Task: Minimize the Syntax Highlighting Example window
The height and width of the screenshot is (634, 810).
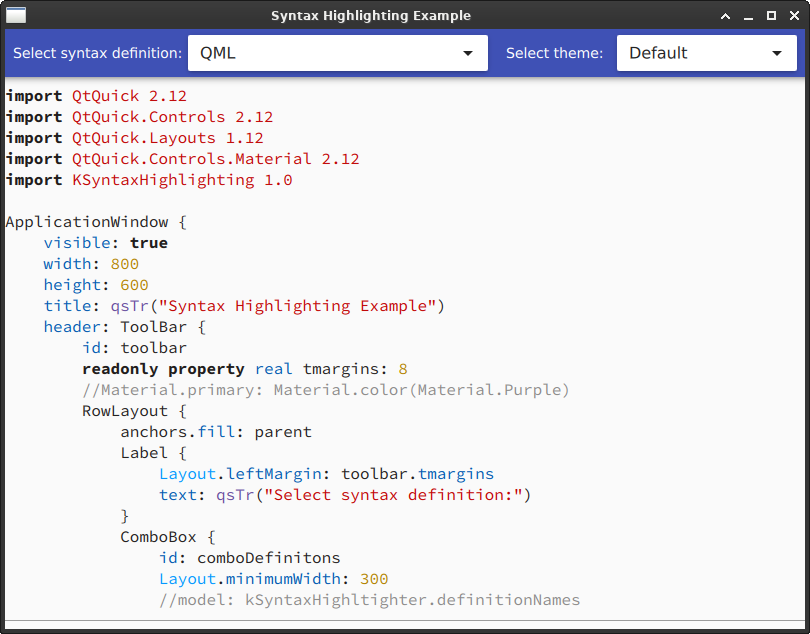Action: coord(749,15)
